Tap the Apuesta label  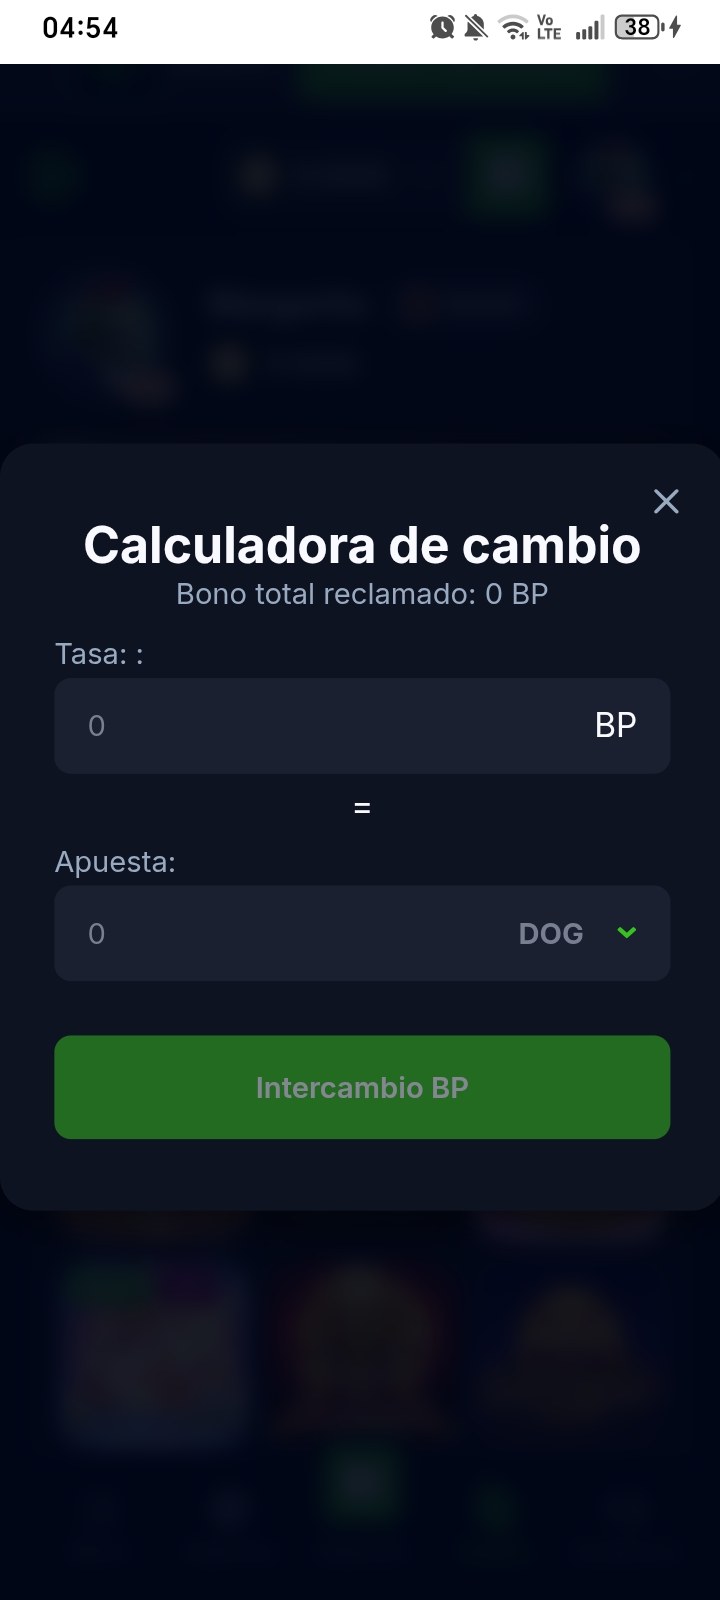pos(115,862)
